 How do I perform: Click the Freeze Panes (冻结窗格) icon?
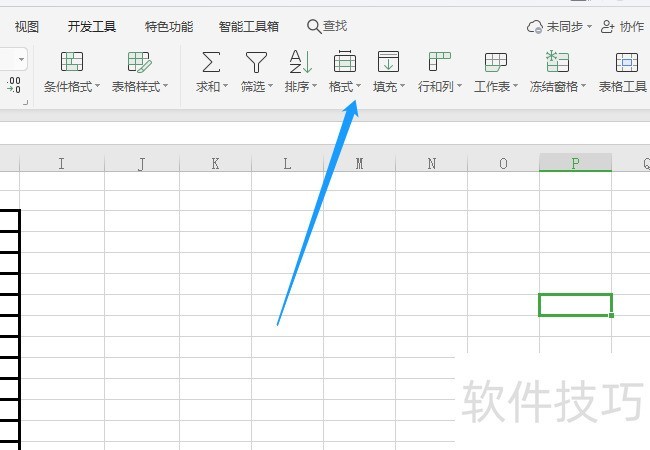[x=557, y=61]
